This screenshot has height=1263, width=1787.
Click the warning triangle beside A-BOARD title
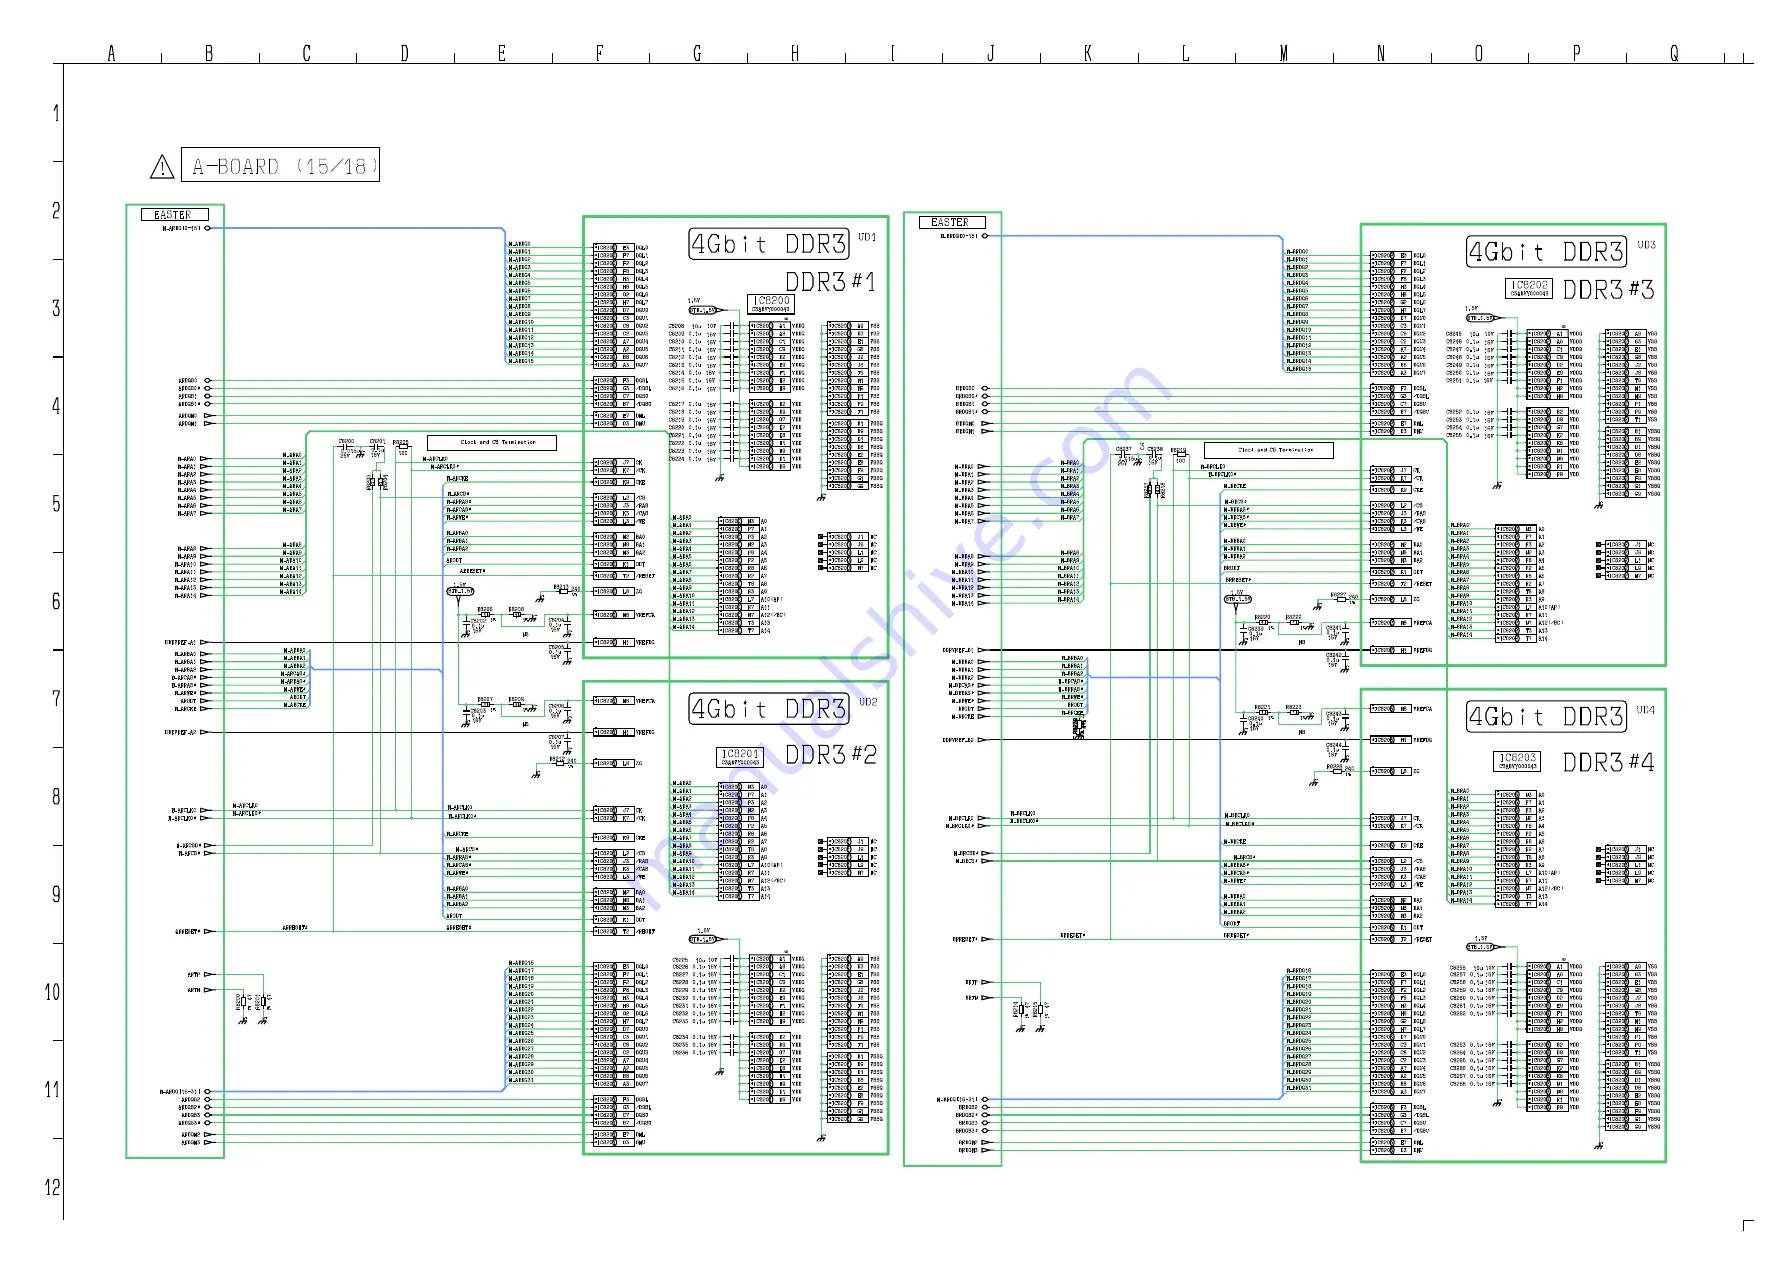point(162,167)
